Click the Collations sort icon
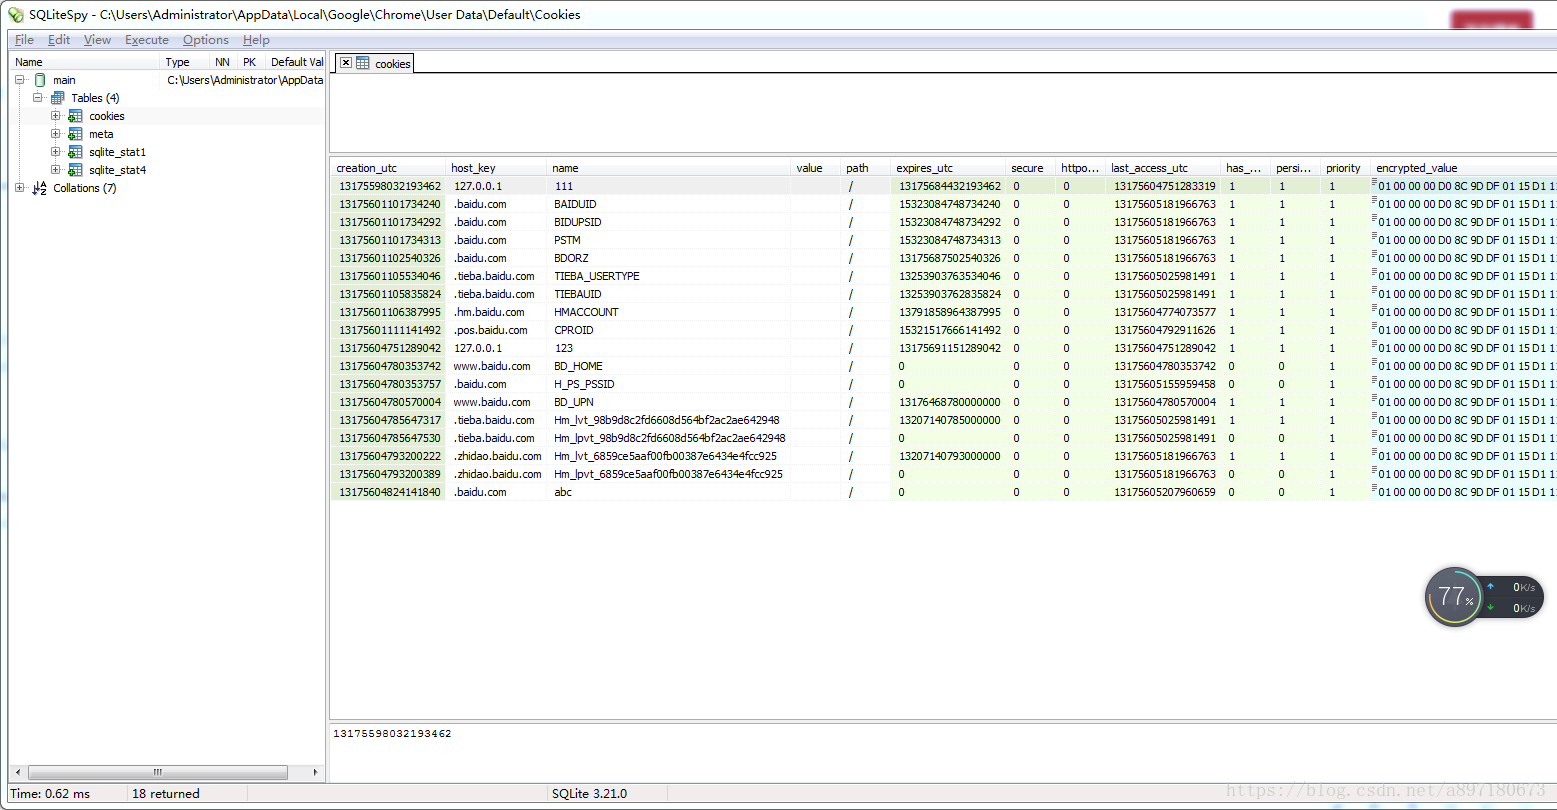The image size is (1557, 810). pos(40,188)
